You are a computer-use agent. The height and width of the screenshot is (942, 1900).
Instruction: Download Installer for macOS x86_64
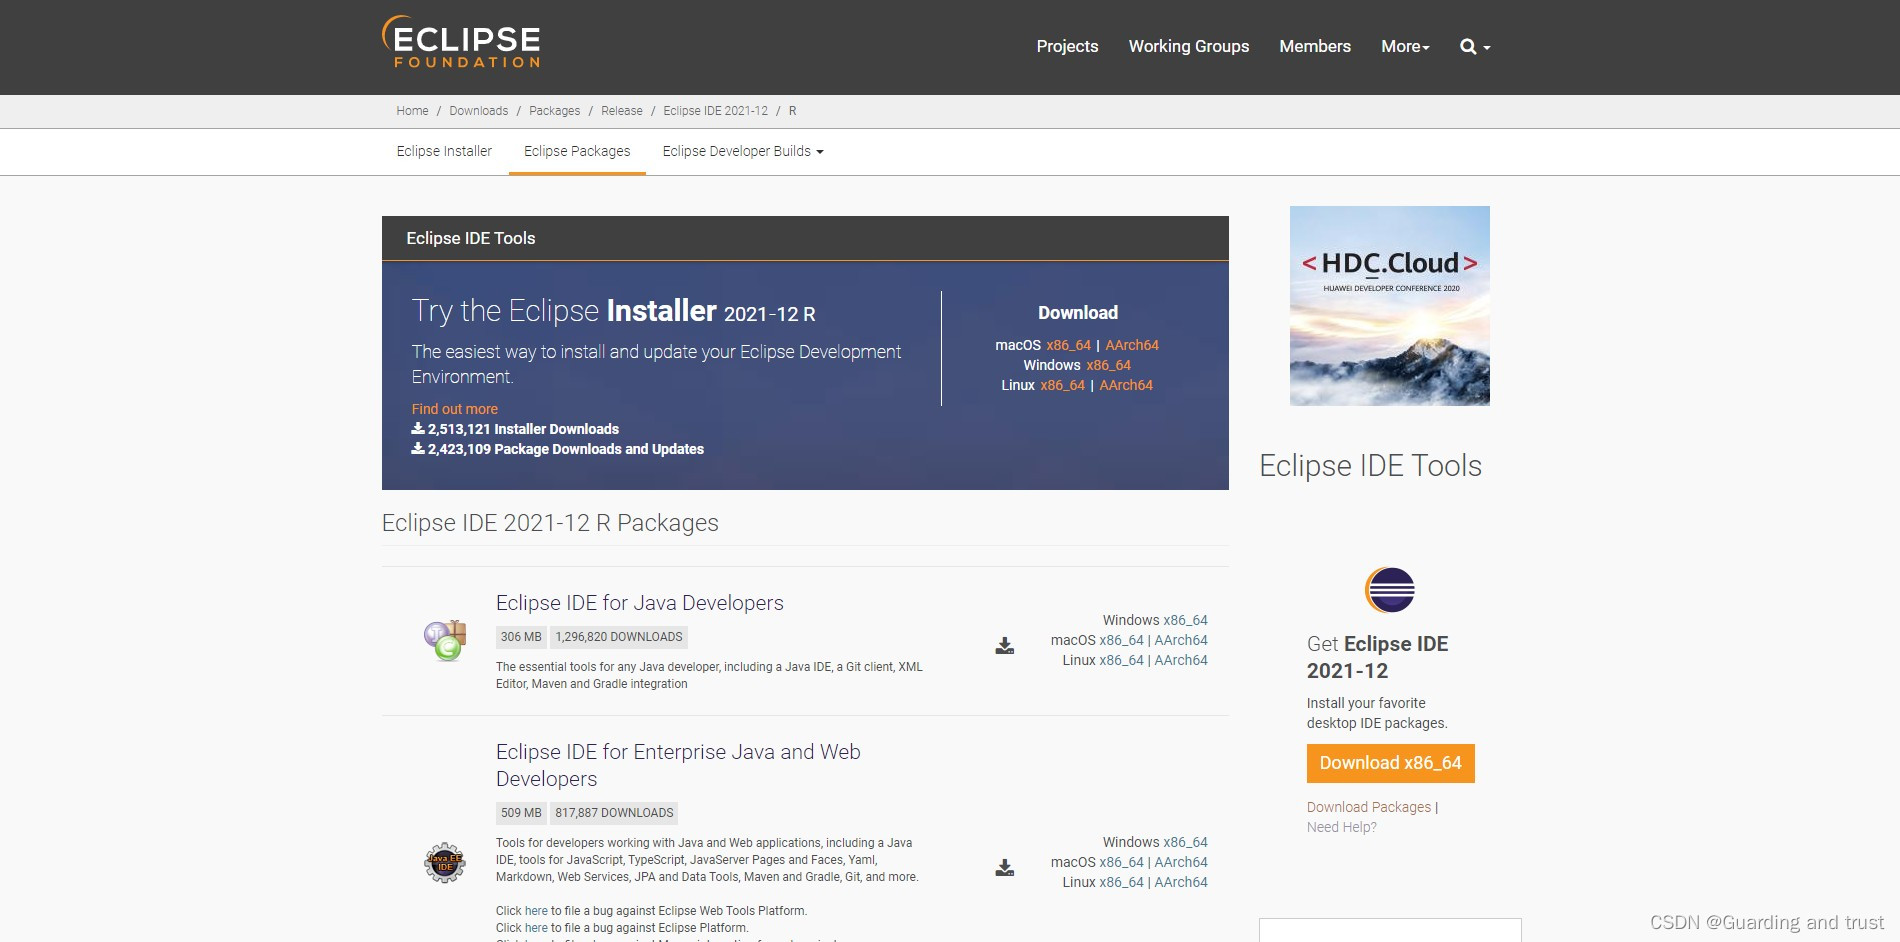[x=1068, y=345]
